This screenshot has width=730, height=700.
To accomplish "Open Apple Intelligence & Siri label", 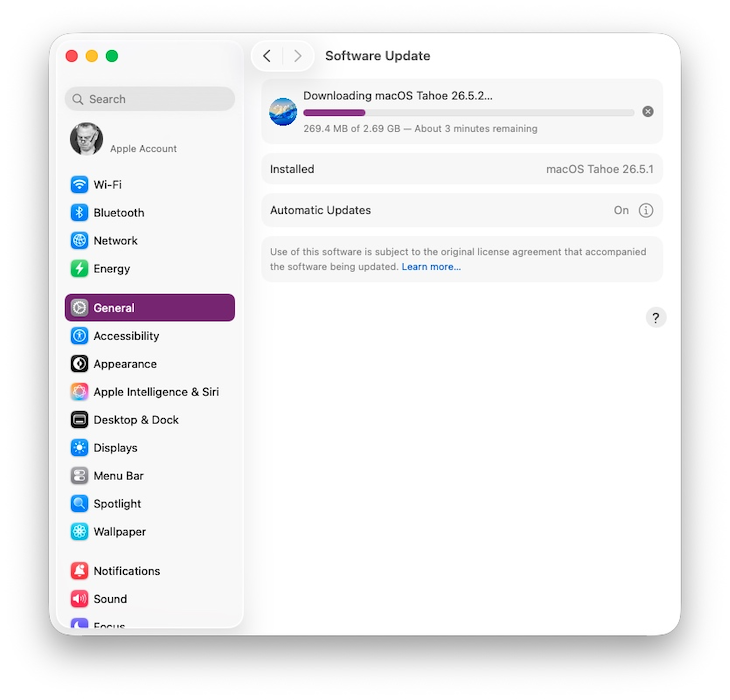I will click(x=156, y=392).
